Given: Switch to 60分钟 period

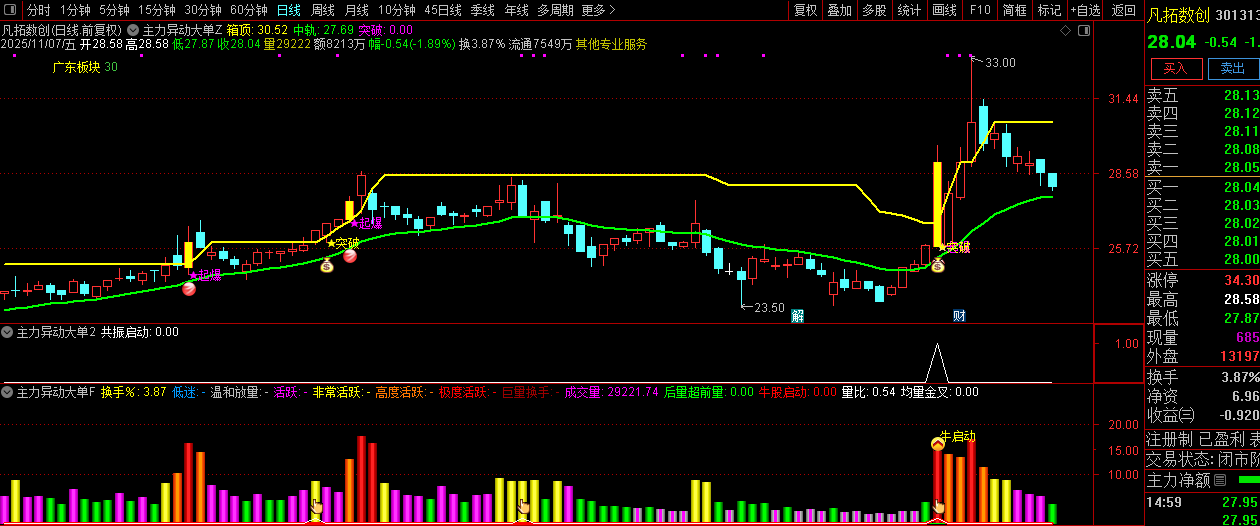Looking at the screenshot, I should tap(249, 10).
